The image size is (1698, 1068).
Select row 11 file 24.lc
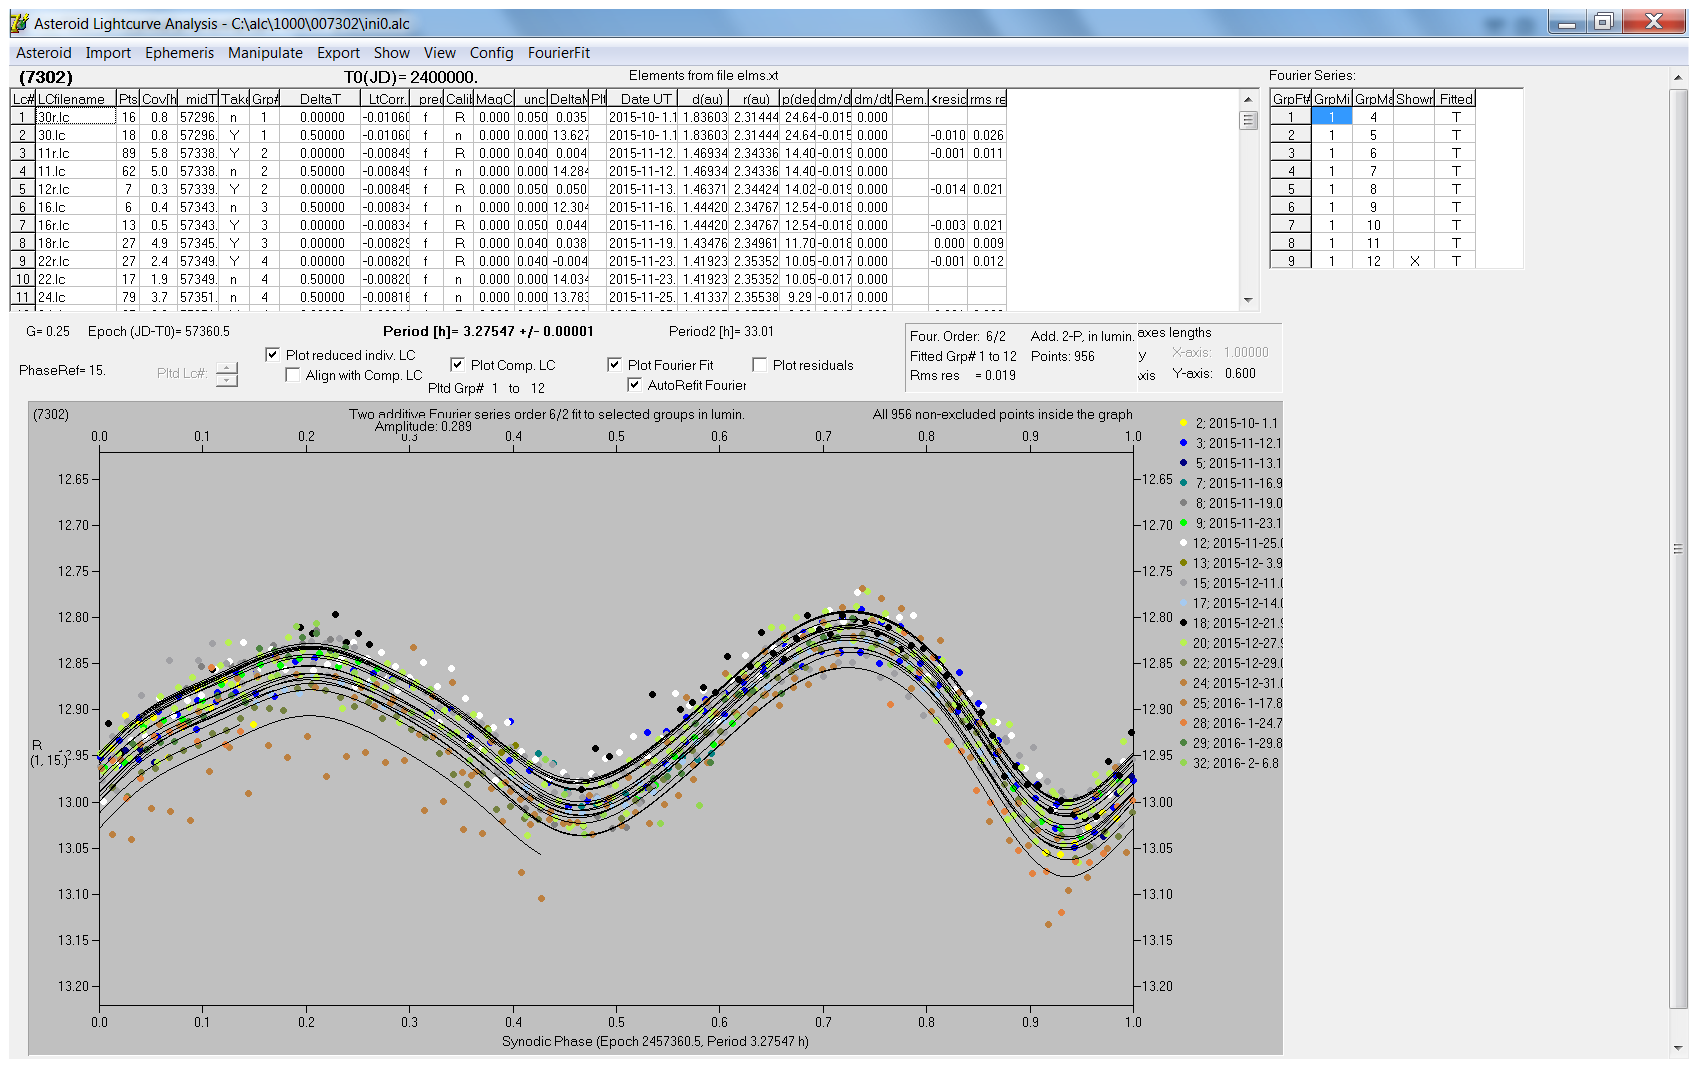(x=76, y=297)
